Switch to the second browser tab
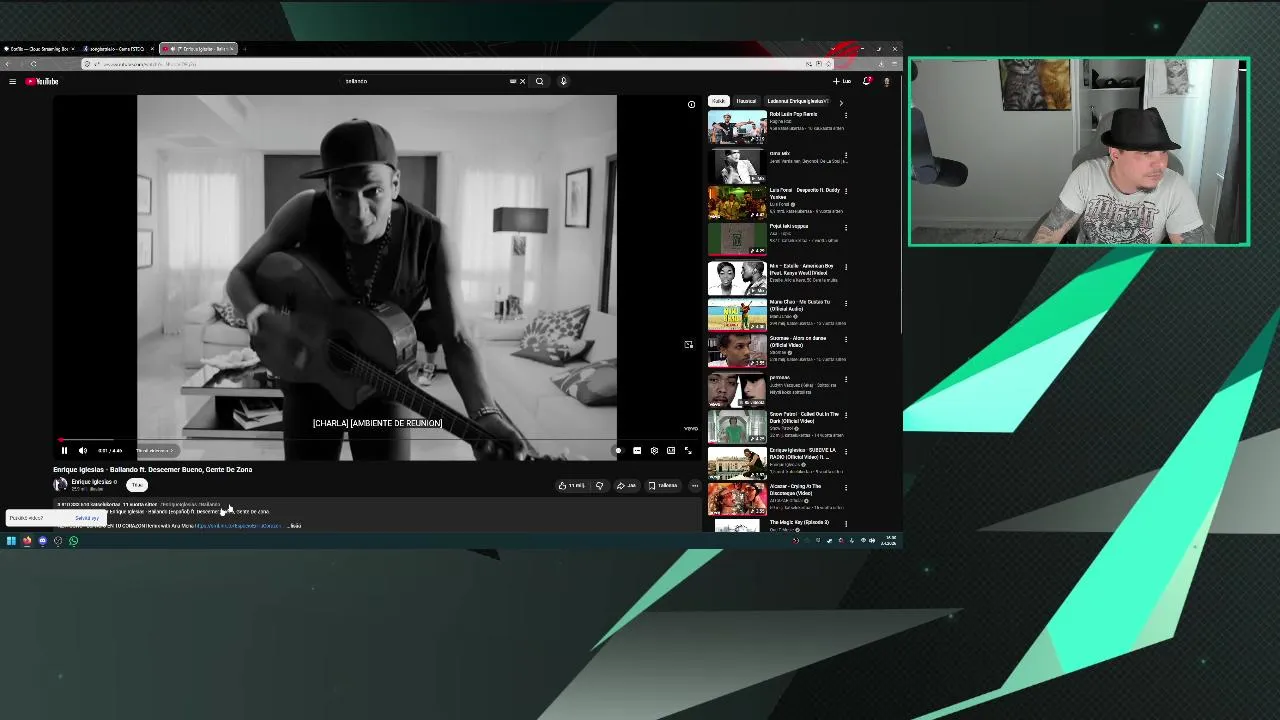1280x720 pixels. [117, 49]
